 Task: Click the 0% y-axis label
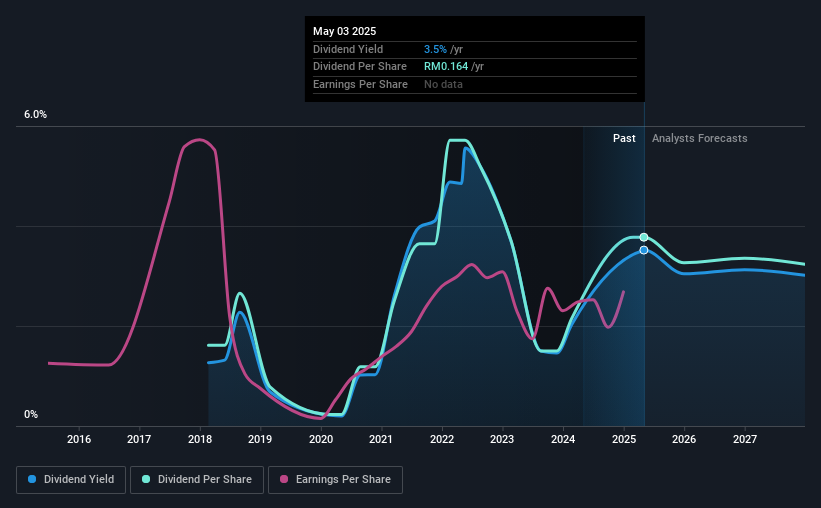(x=31, y=414)
